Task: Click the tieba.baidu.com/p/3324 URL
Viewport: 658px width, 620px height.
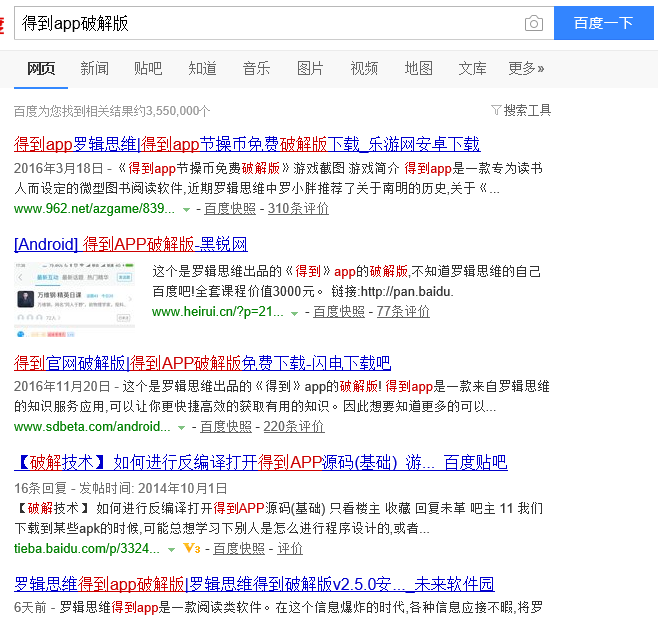Action: 87,549
